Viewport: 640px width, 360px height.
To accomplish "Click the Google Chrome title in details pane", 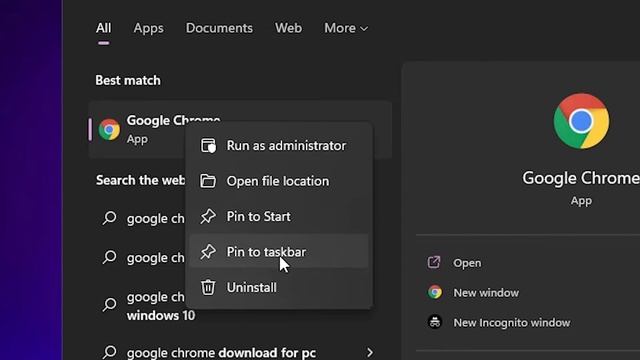I will point(581,178).
